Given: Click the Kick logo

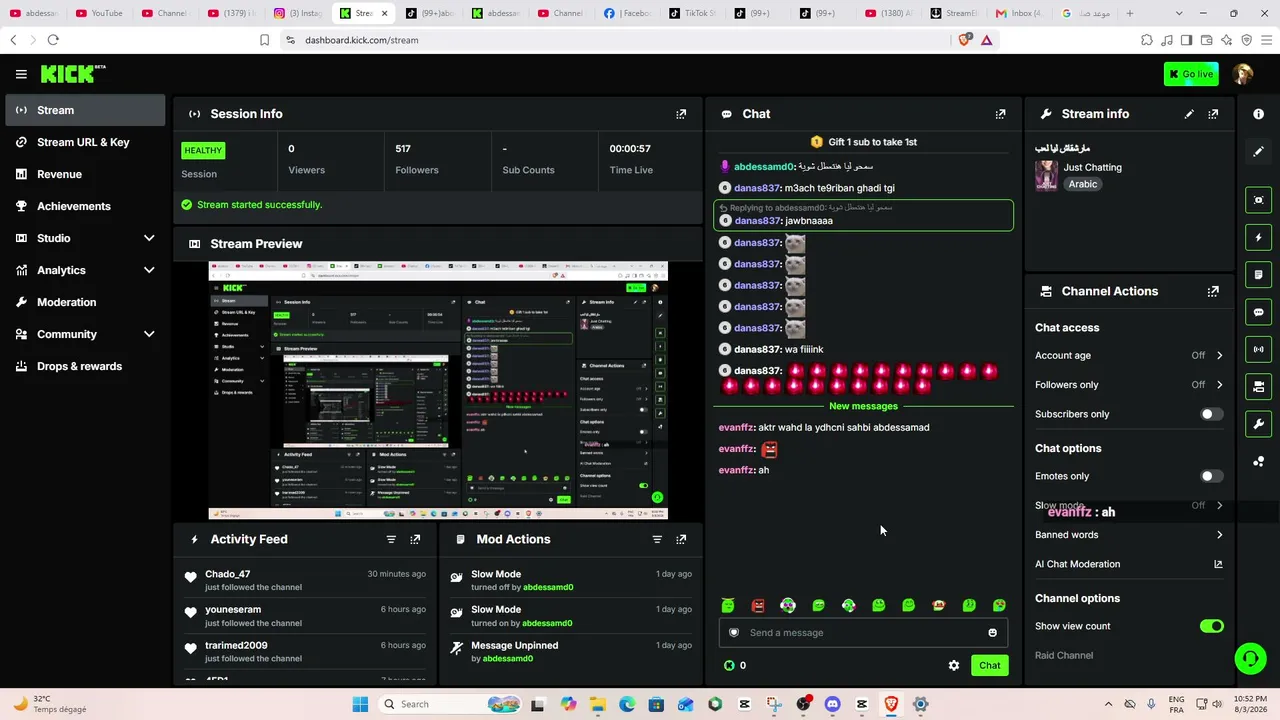Looking at the screenshot, I should [x=73, y=74].
